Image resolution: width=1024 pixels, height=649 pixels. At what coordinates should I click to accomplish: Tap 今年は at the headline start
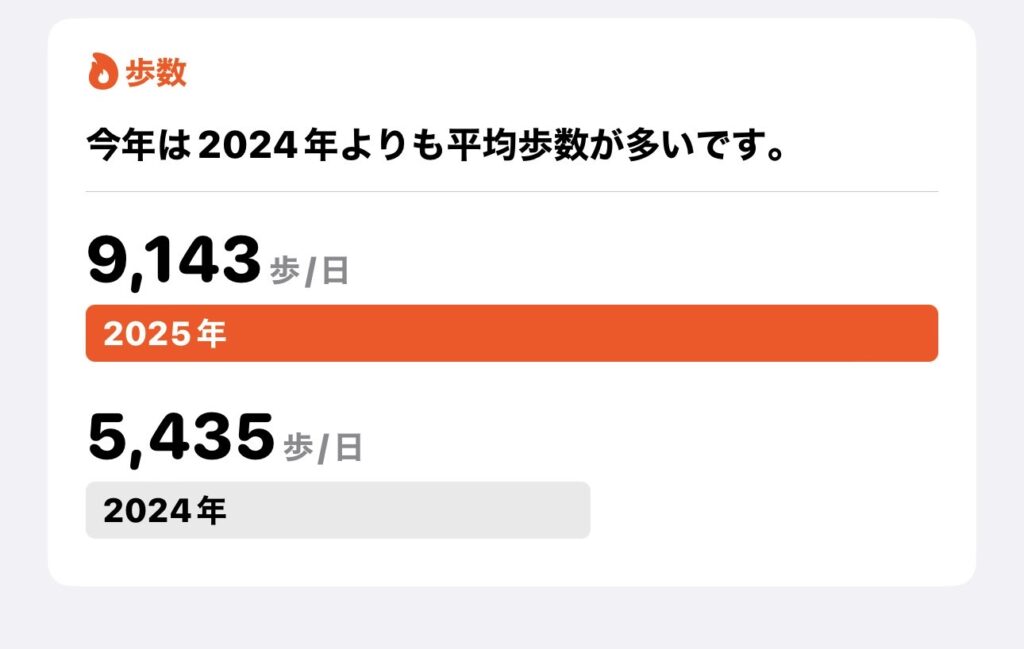(x=139, y=145)
